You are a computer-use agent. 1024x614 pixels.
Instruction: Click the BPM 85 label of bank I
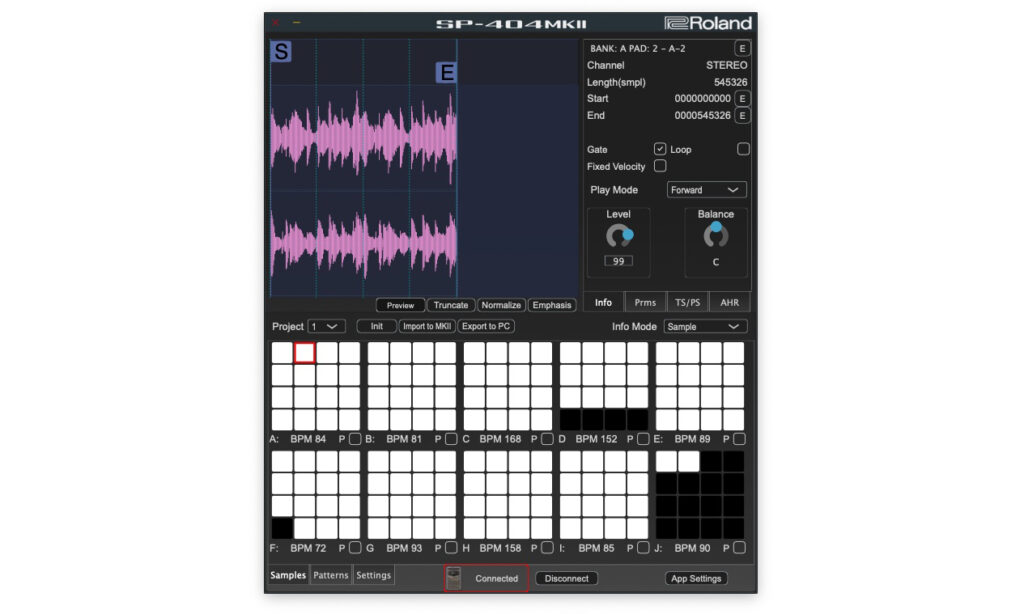[596, 548]
